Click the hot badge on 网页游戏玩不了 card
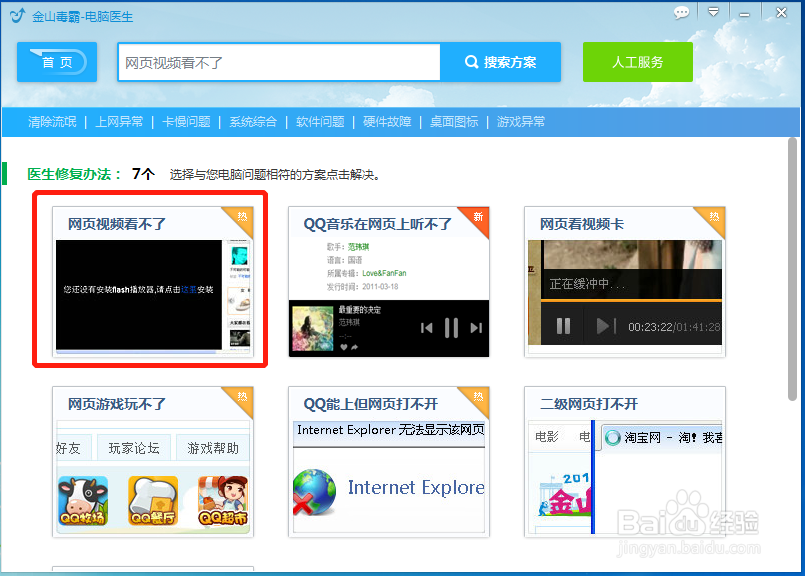Screen dimensions: 805x576 [241, 398]
